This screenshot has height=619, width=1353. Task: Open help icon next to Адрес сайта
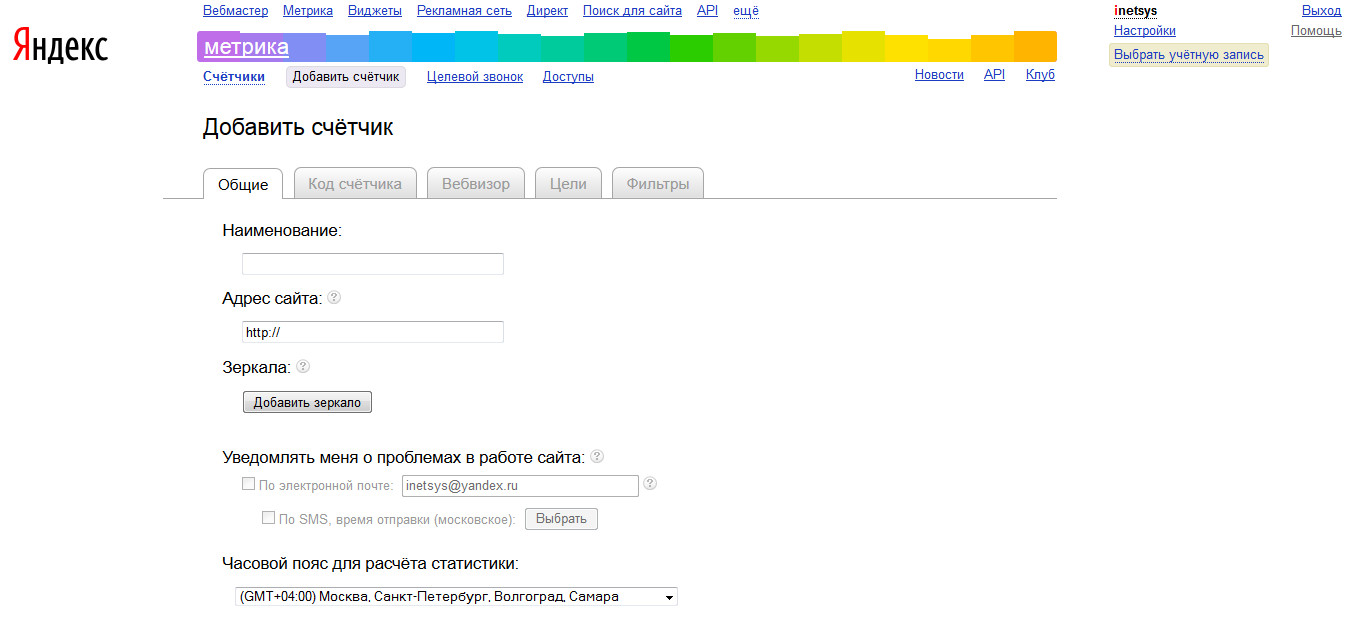point(334,297)
